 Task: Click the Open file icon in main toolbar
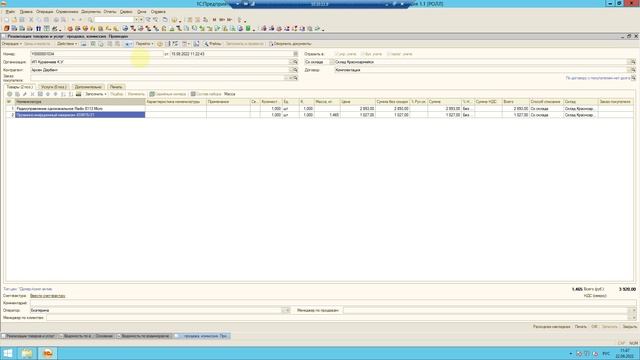coord(14,20)
